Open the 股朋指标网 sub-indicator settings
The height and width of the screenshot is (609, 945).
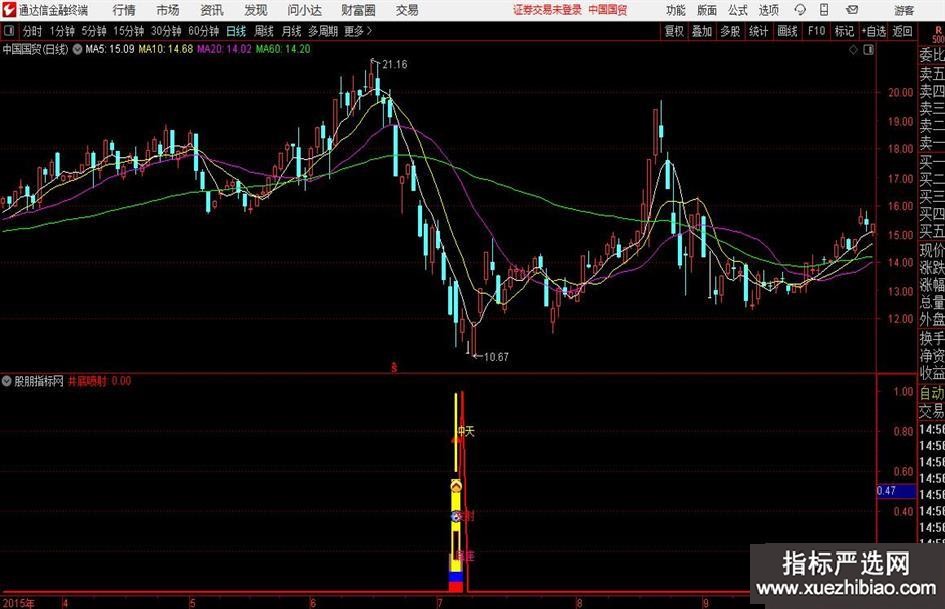pos(7,381)
